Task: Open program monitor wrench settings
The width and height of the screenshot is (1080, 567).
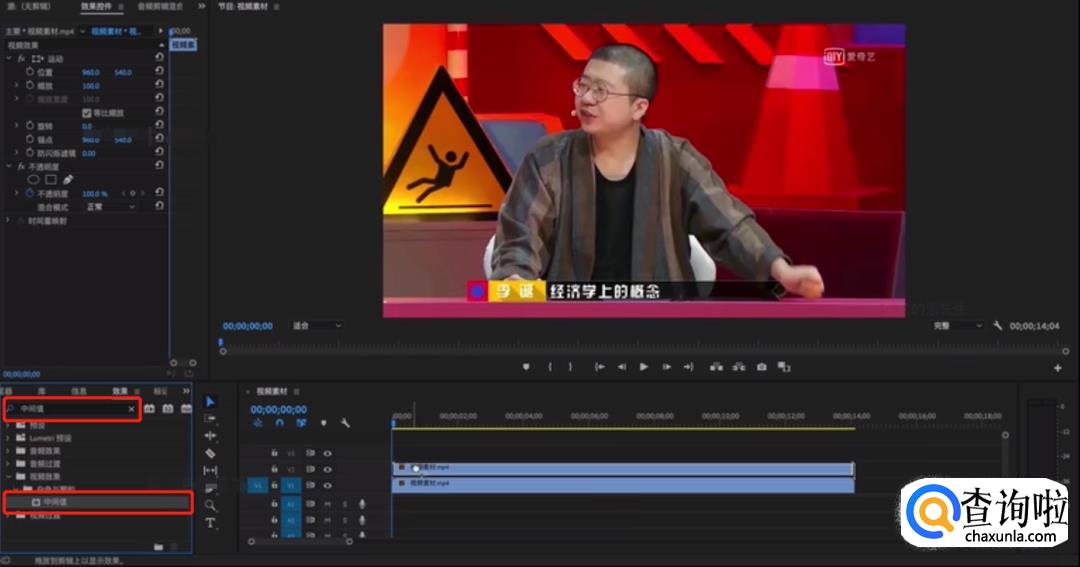Action: 997,326
